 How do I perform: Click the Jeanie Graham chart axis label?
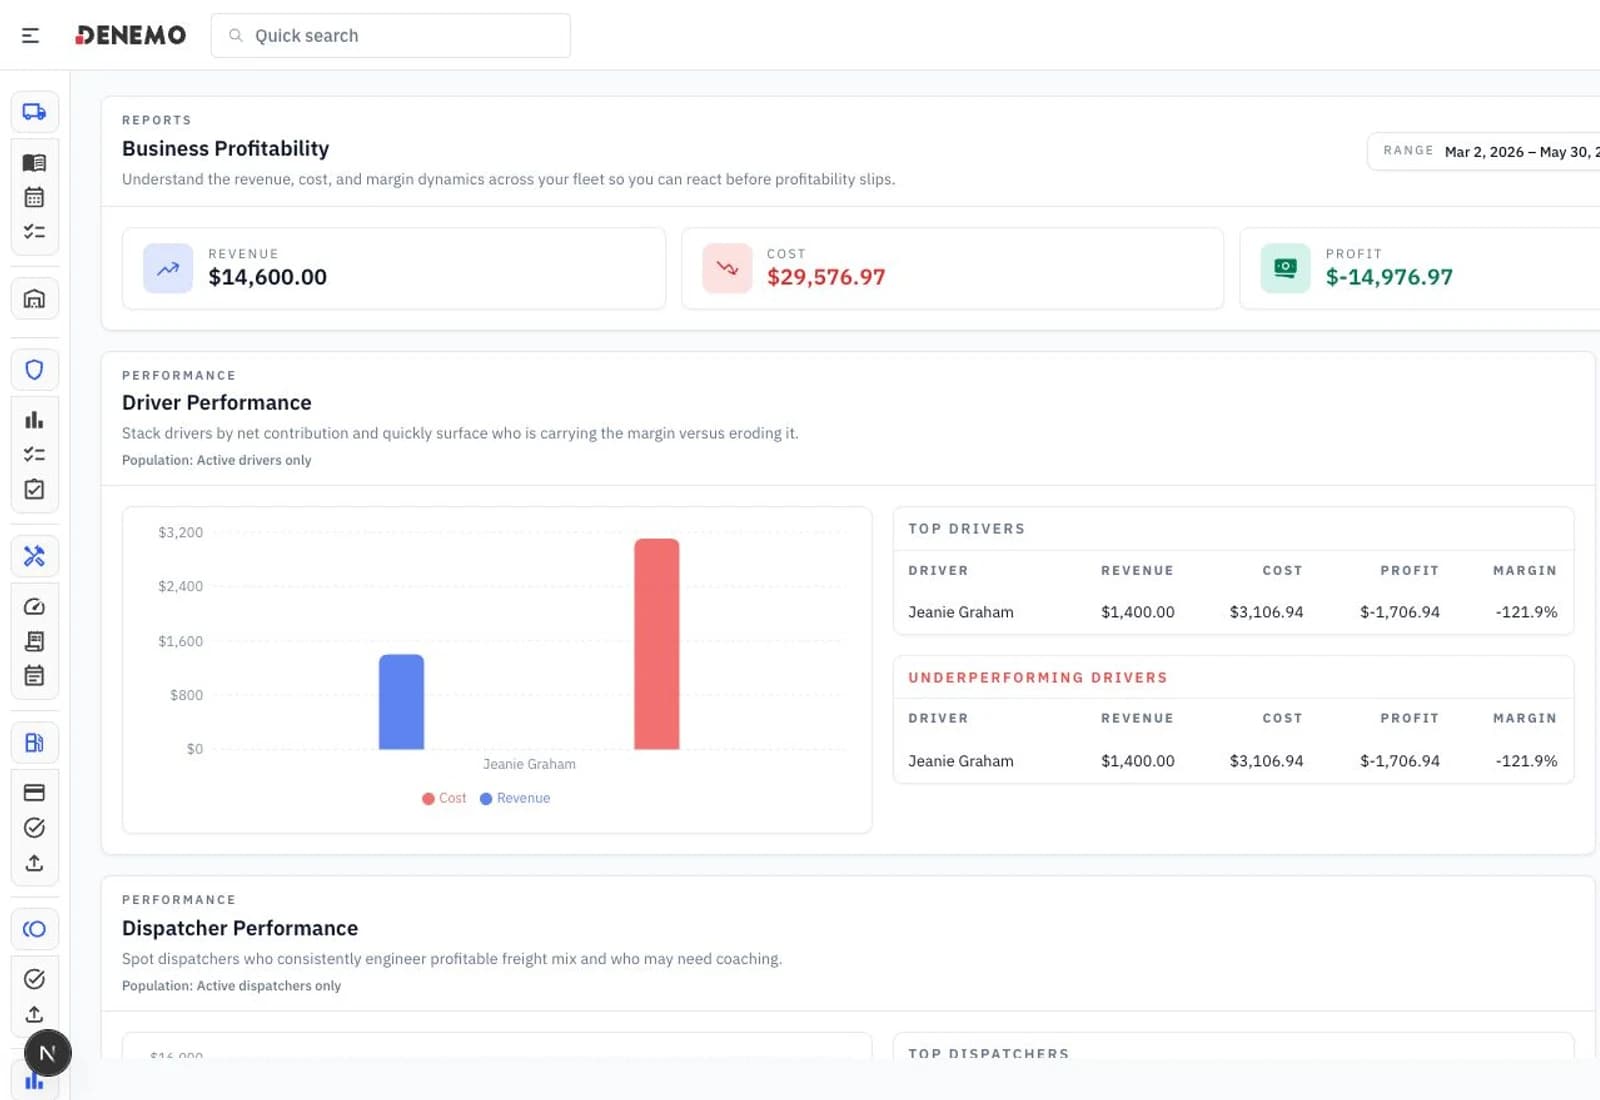pos(529,764)
